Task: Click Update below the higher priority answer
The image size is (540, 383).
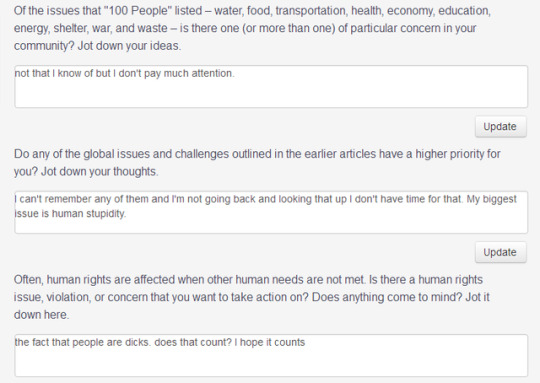Action: [x=501, y=252]
